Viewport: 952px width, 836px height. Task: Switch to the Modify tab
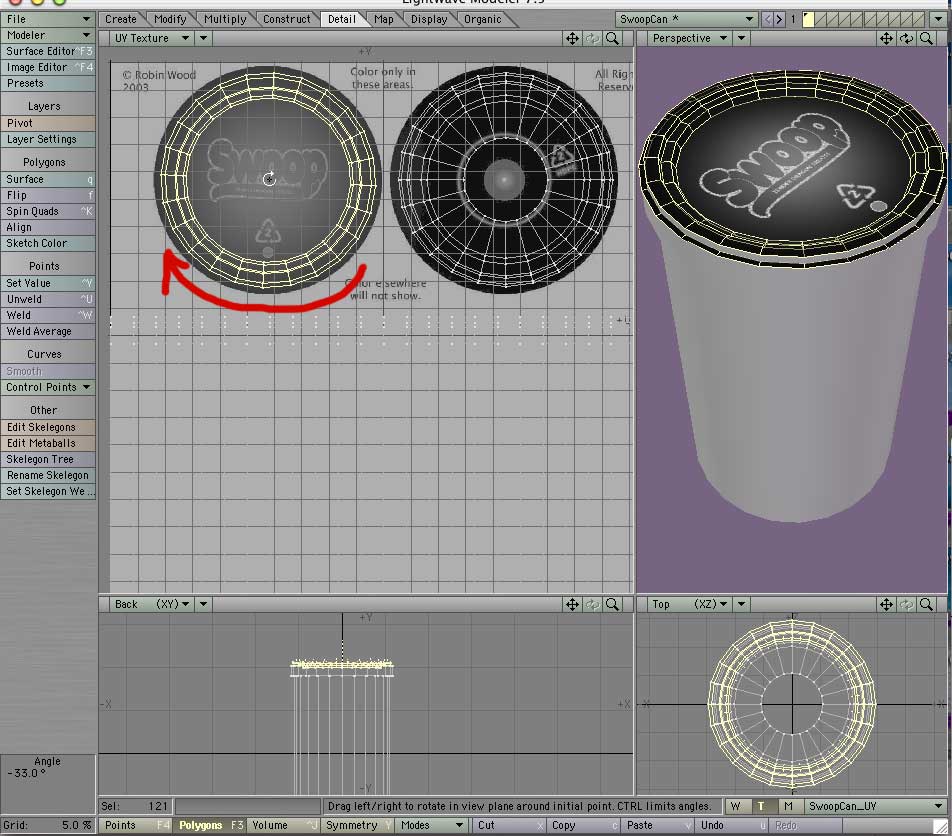point(170,19)
